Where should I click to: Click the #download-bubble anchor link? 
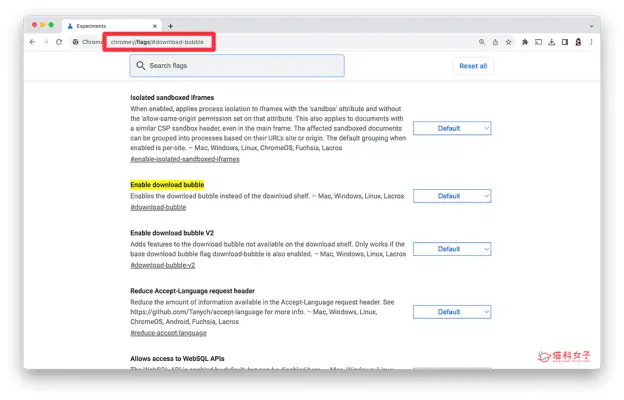coord(158,207)
